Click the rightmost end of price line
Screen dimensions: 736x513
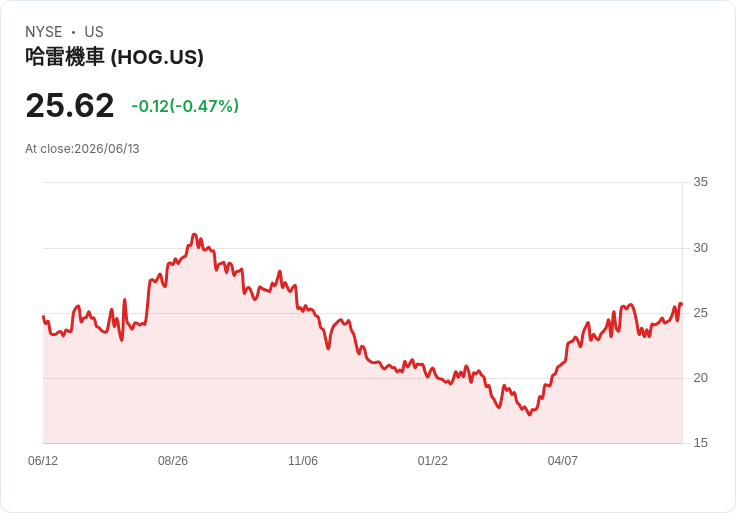[682, 304]
